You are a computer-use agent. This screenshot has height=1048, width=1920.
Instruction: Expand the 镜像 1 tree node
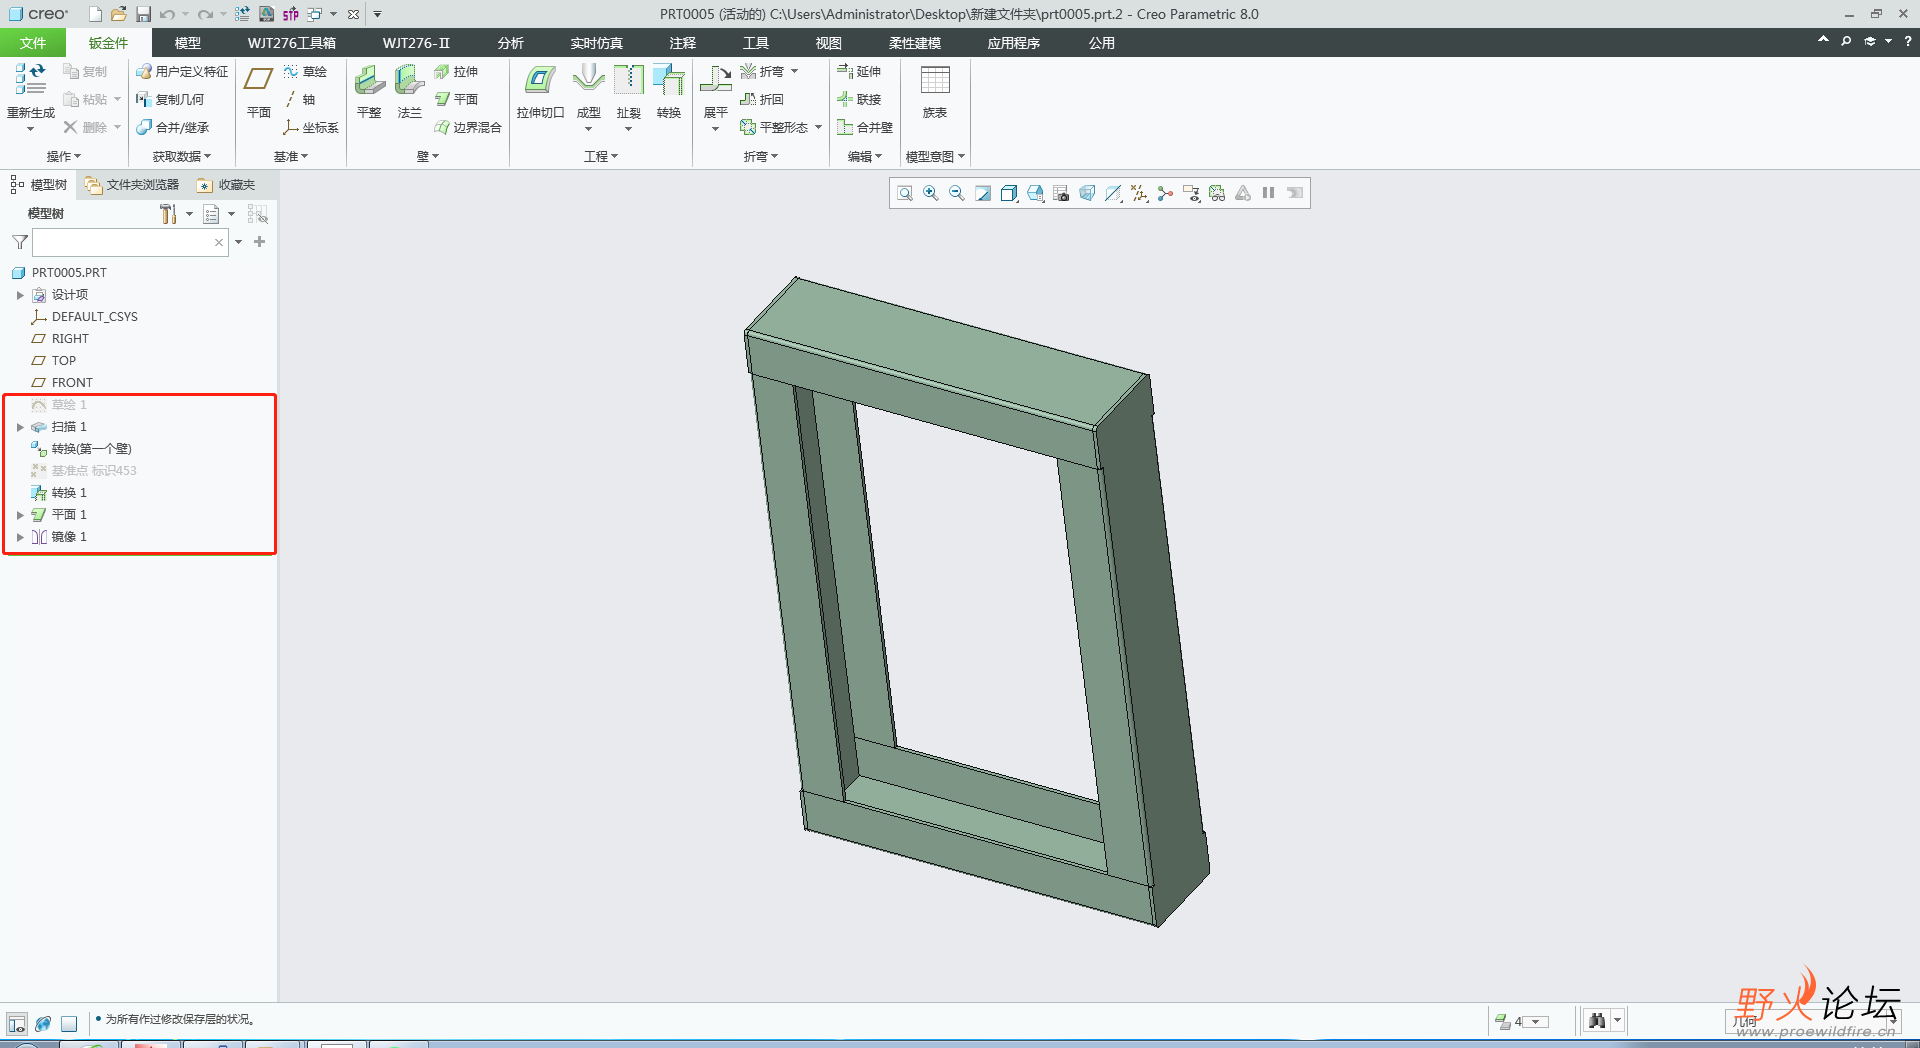[20, 537]
